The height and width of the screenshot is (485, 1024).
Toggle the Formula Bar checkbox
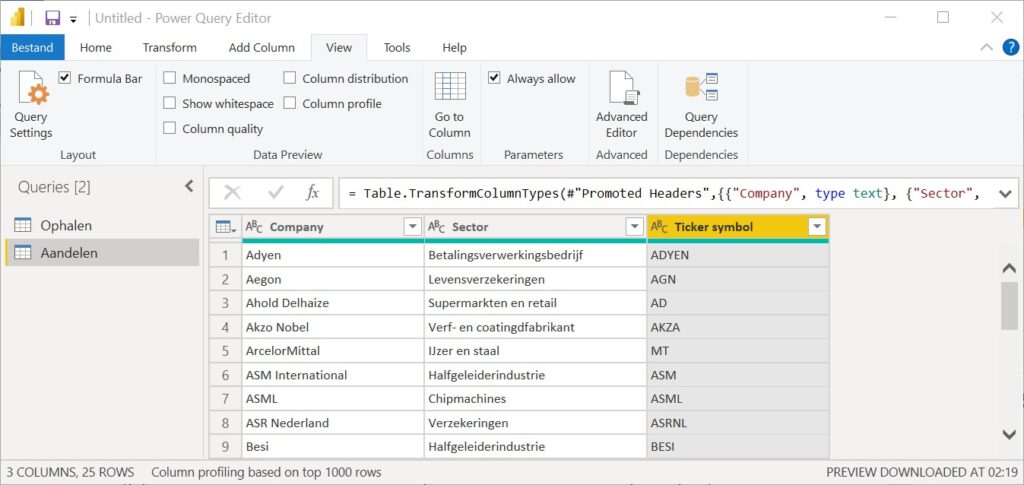(x=65, y=78)
